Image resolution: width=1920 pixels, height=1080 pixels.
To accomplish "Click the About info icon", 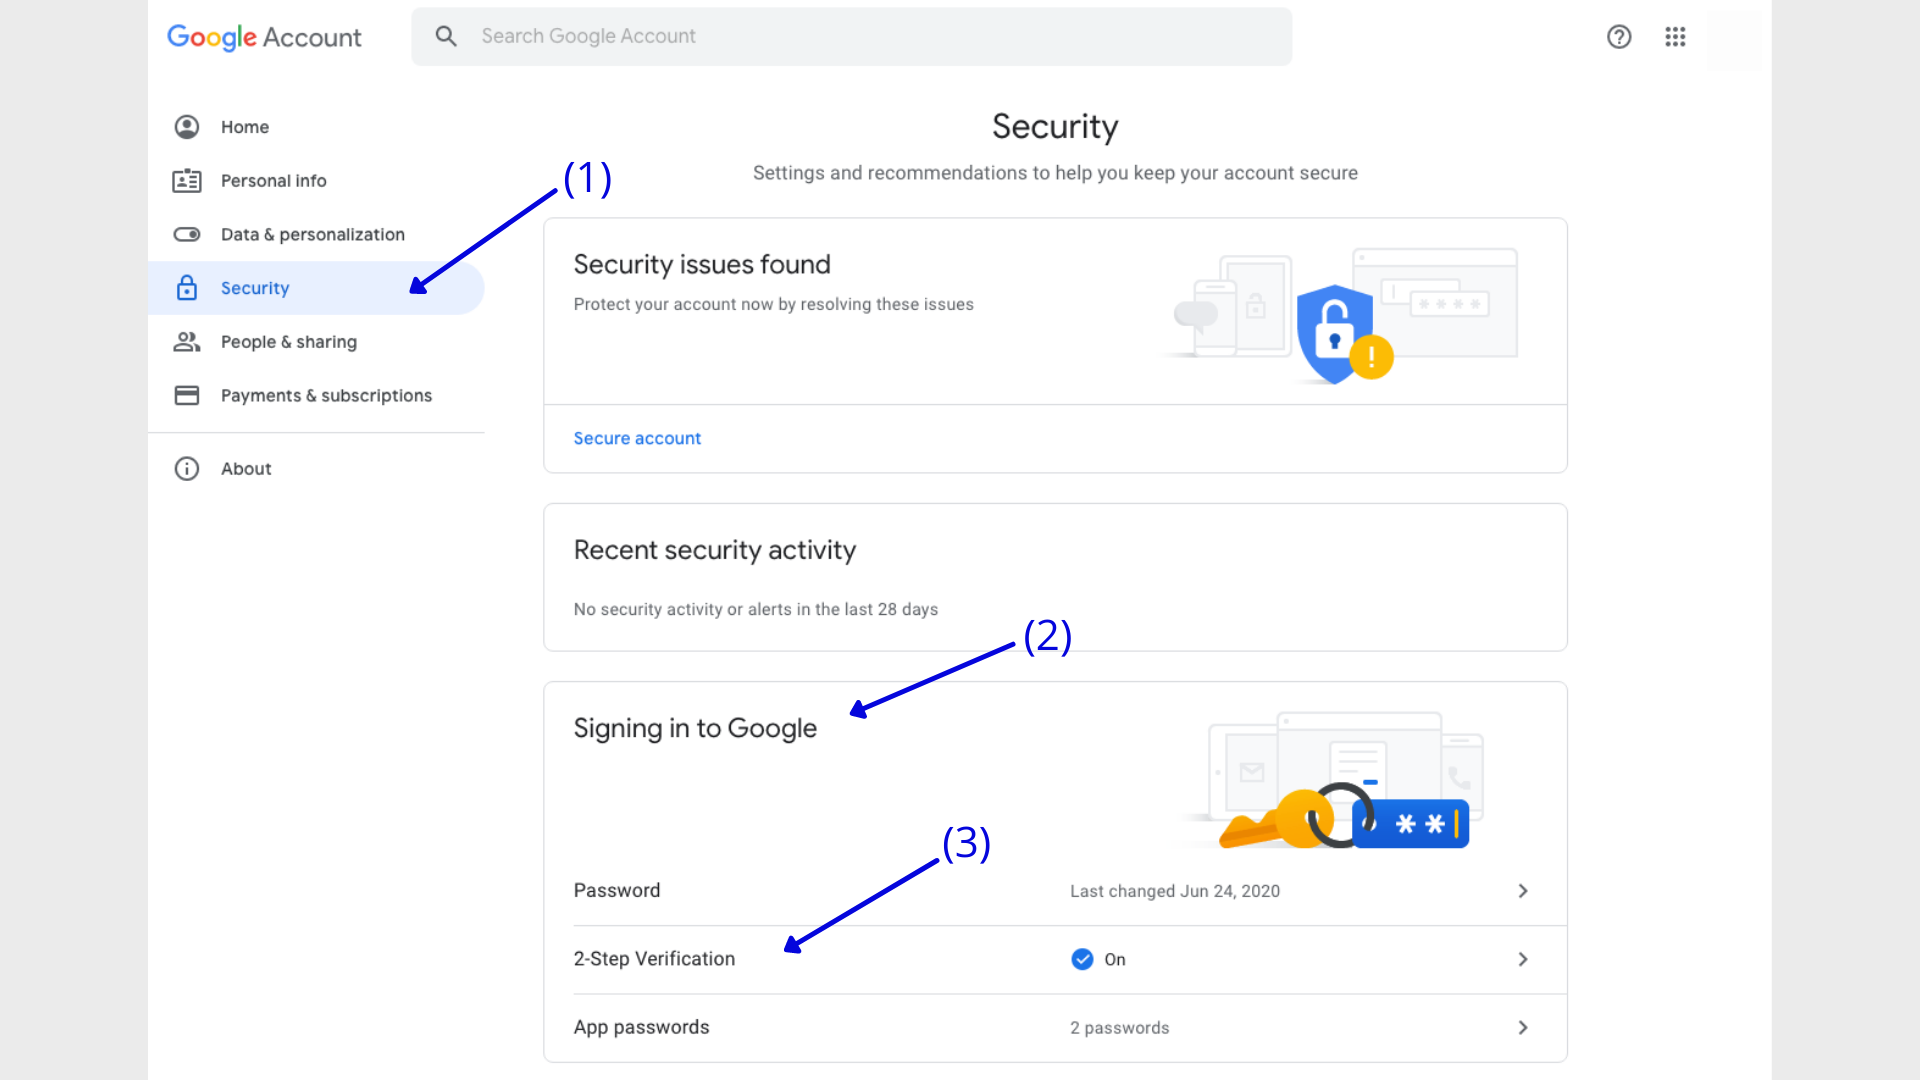I will (187, 469).
